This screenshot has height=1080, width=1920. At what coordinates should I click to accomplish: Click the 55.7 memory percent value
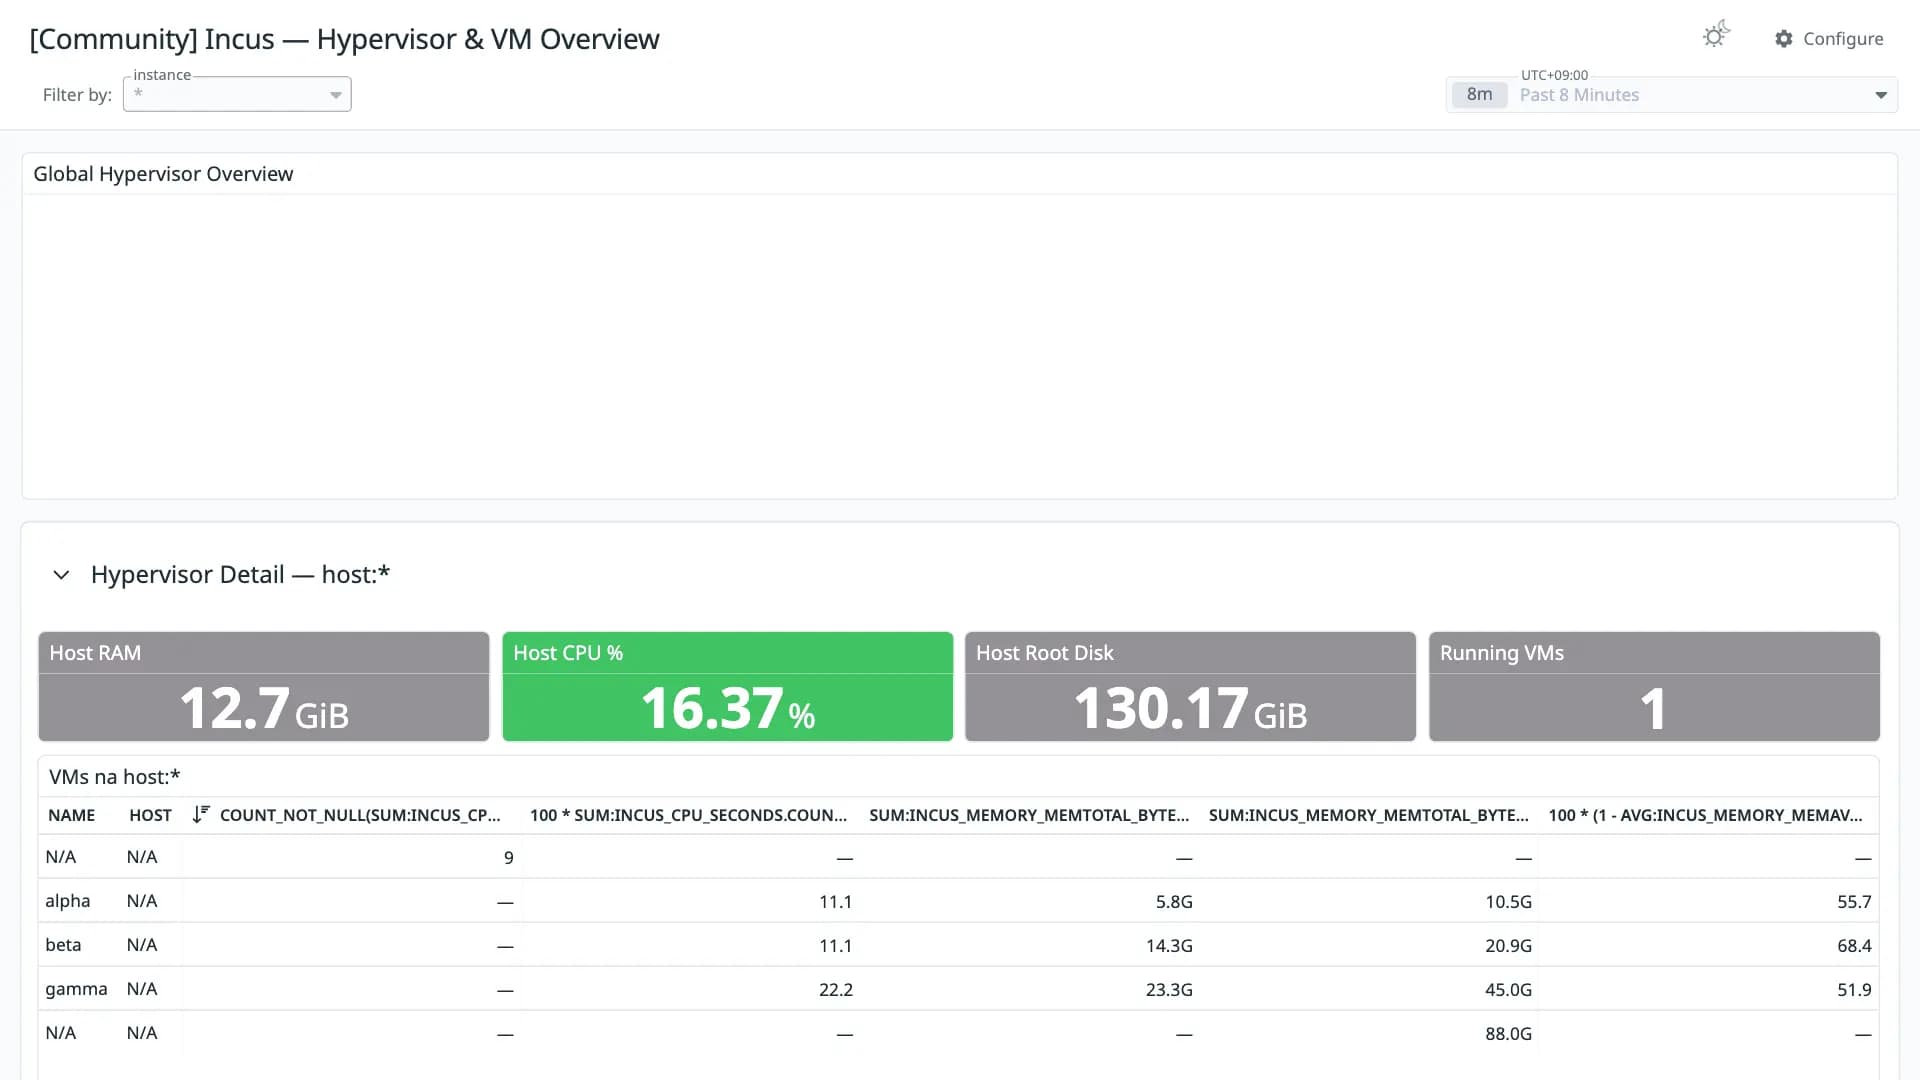(x=1854, y=902)
